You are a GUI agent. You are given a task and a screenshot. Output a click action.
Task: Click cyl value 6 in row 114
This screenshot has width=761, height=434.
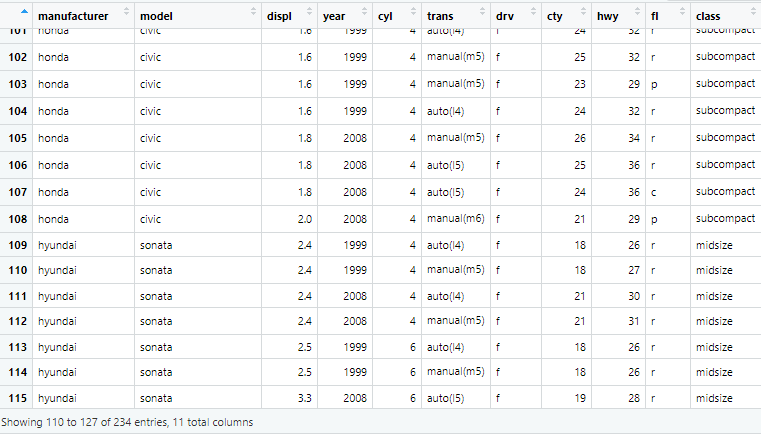[413, 372]
